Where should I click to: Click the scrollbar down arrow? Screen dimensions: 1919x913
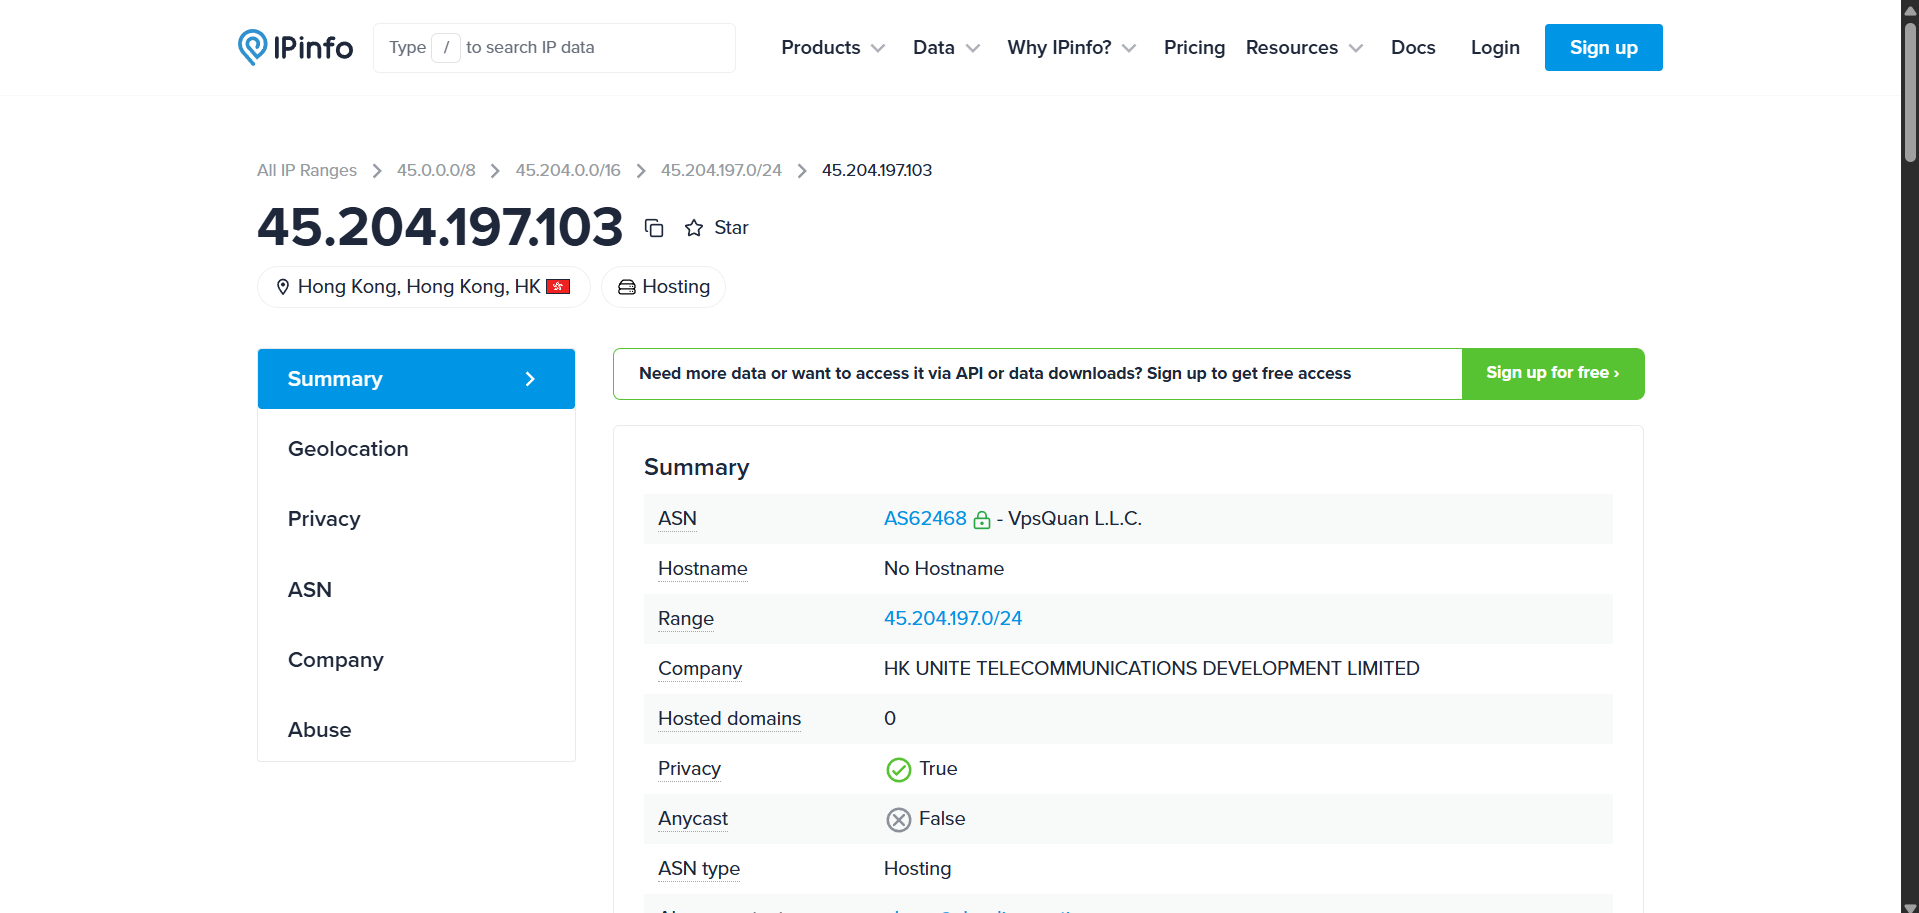[1910, 906]
